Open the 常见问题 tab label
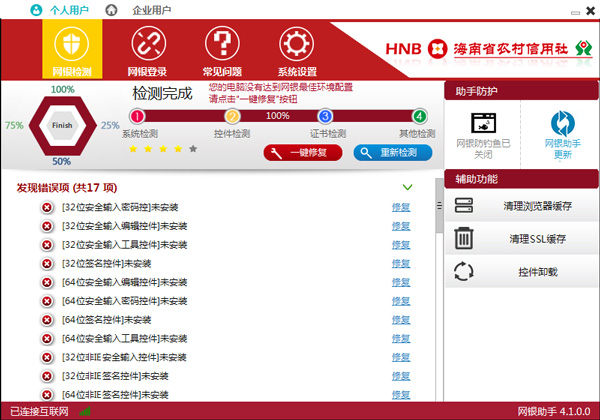The height and width of the screenshot is (420, 600). (x=222, y=72)
